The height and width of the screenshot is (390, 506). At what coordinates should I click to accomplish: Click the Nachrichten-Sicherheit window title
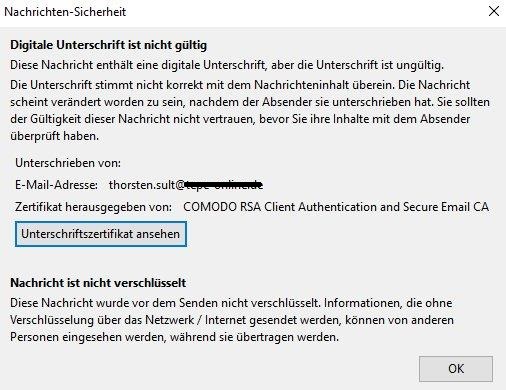click(65, 12)
